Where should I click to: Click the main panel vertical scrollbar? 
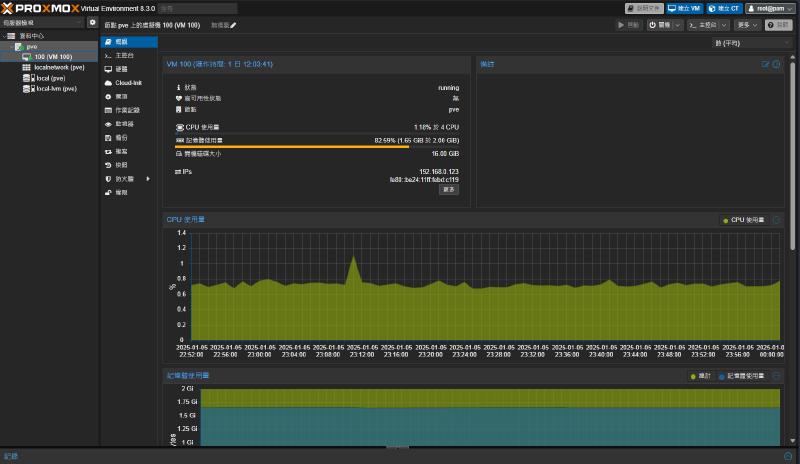pos(792,156)
